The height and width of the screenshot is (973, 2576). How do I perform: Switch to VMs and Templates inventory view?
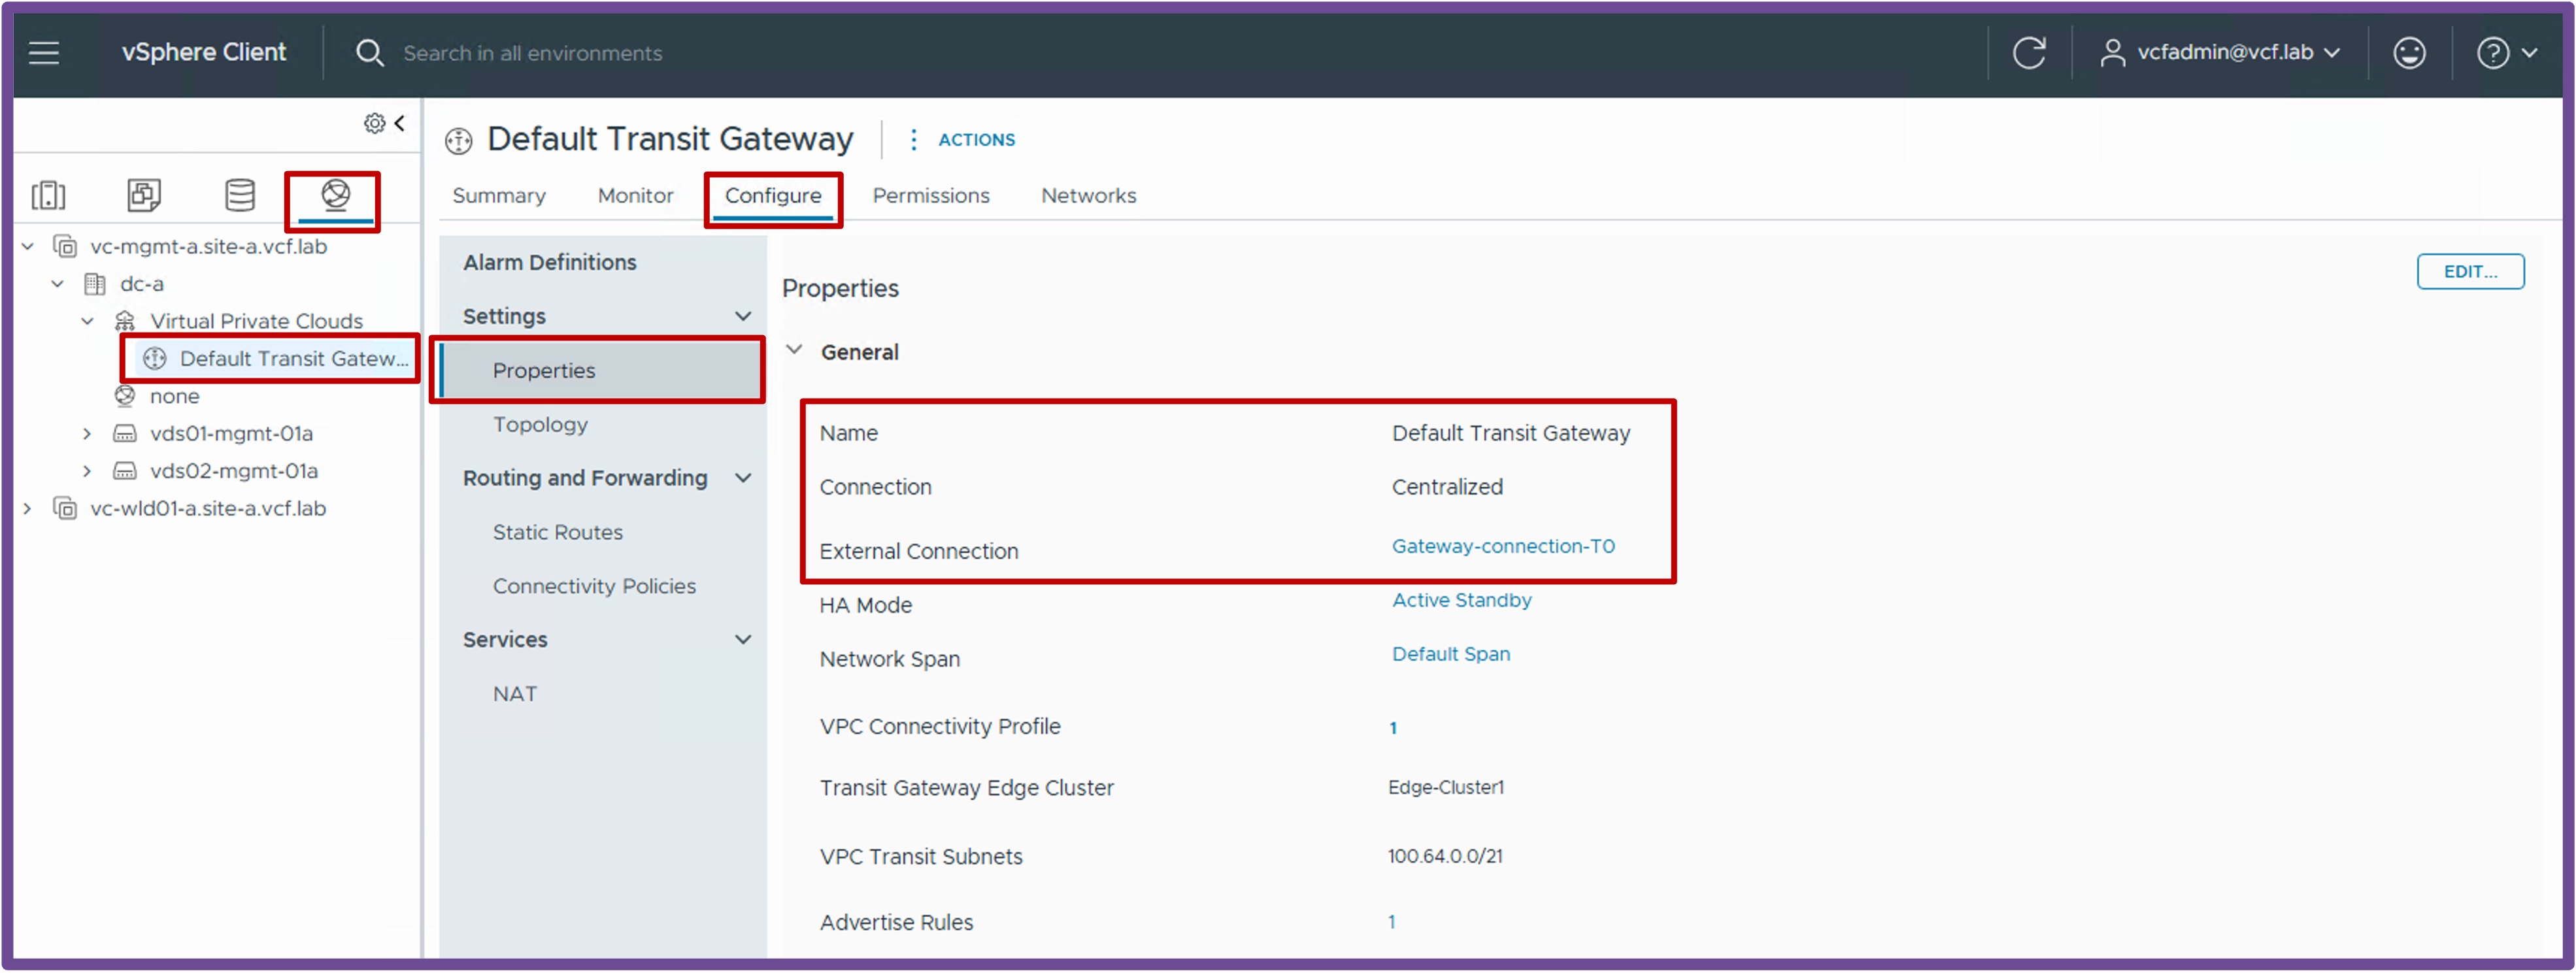point(144,195)
